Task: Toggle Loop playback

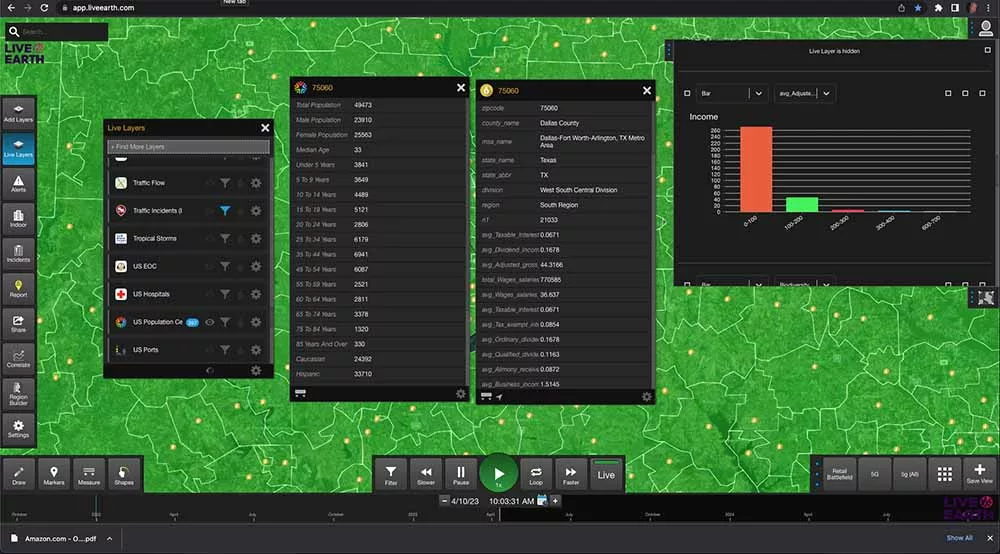Action: [536, 475]
